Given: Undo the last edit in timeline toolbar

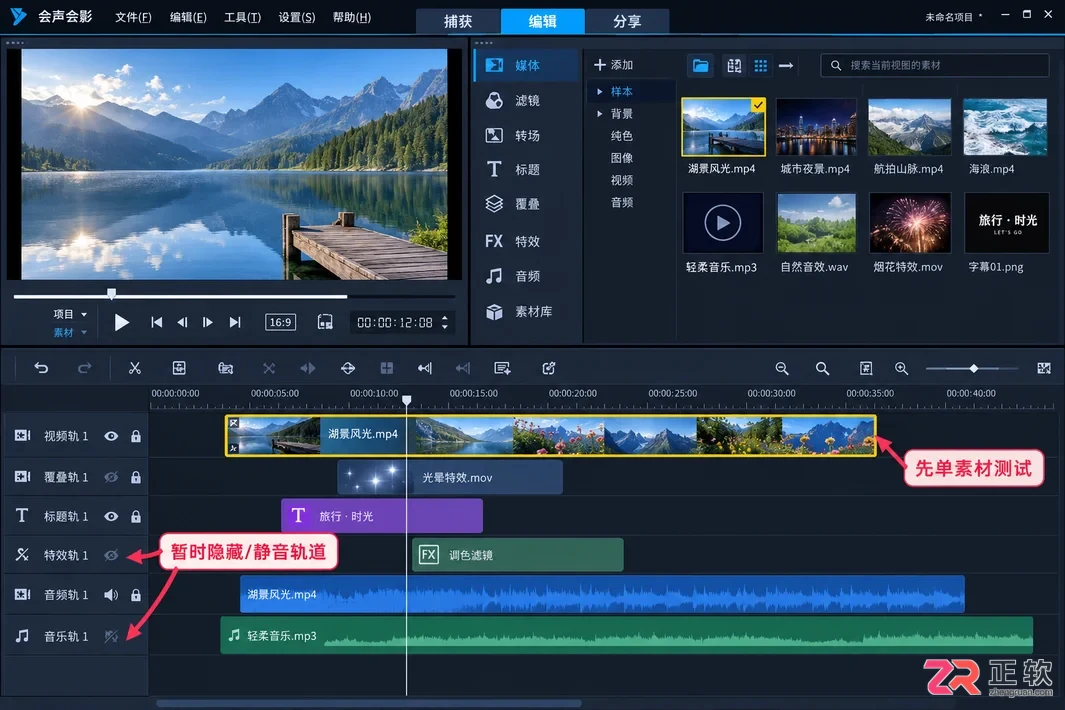Looking at the screenshot, I should pyautogui.click(x=41, y=368).
